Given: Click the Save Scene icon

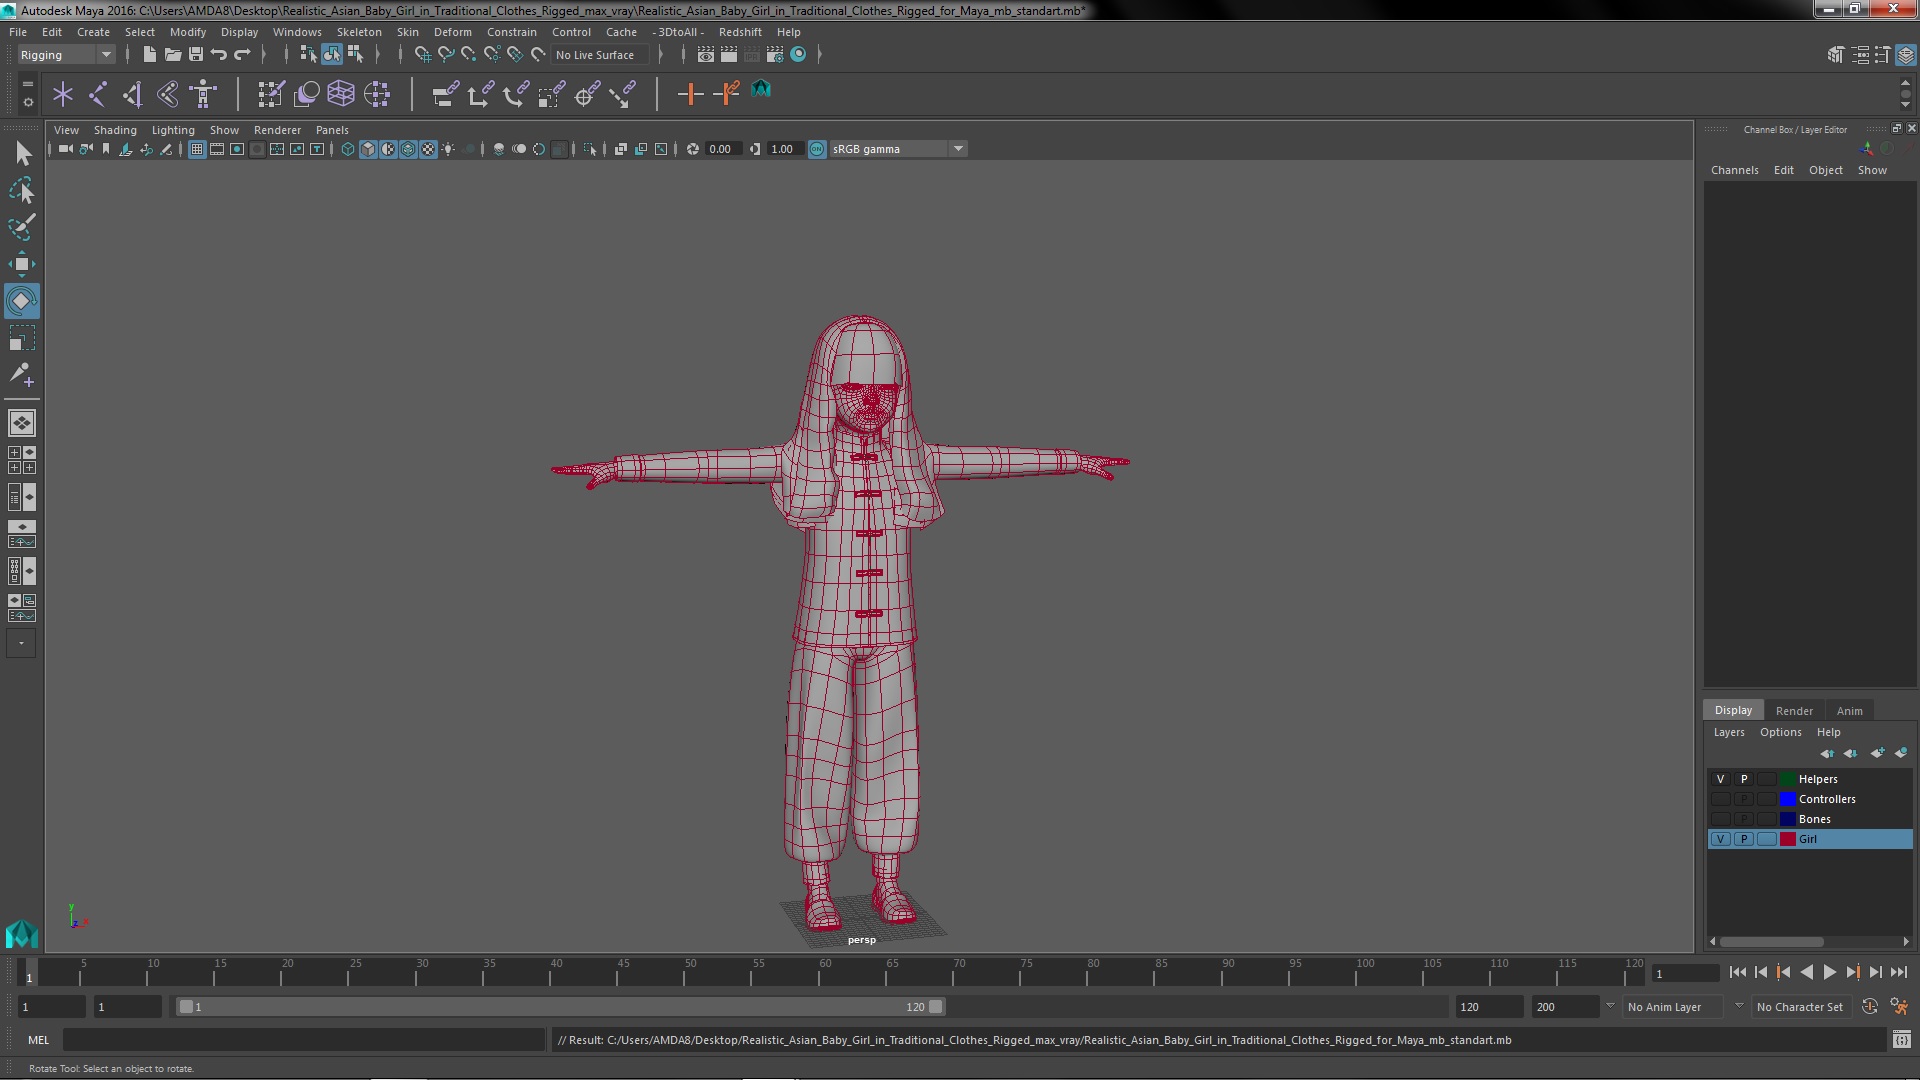Looking at the screenshot, I should pos(195,54).
